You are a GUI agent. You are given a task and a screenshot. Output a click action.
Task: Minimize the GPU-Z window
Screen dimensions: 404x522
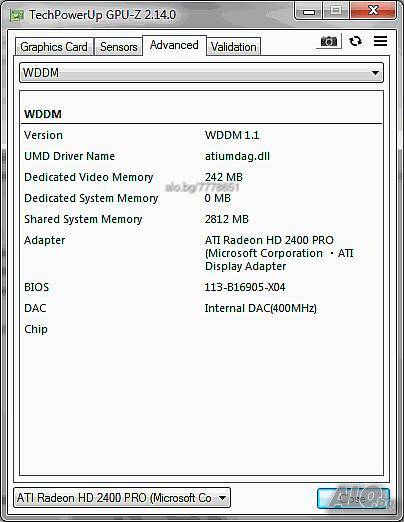coord(309,12)
